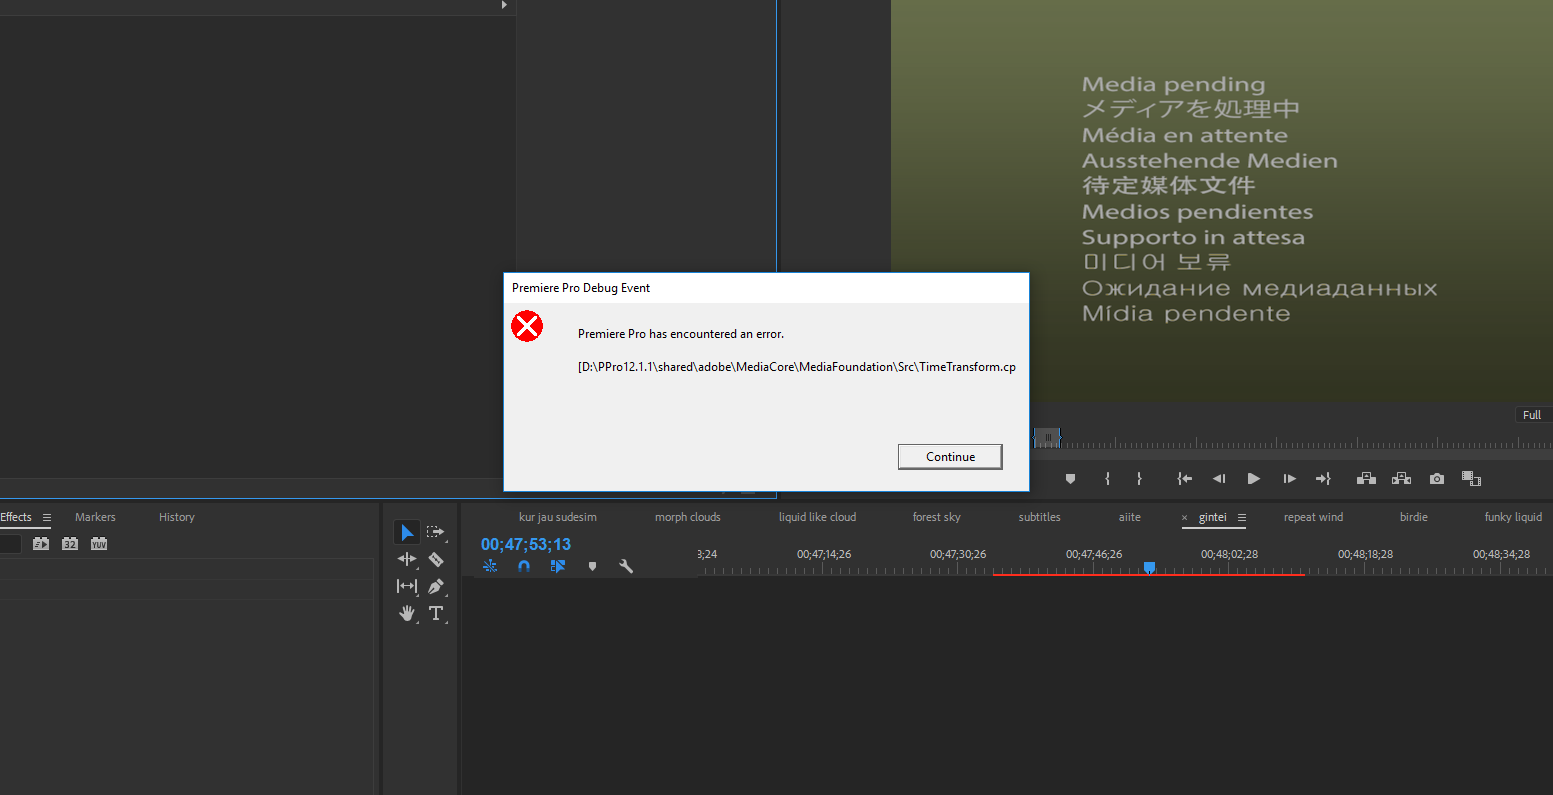Click the blue playhead on timeline ruler

coord(1149,567)
